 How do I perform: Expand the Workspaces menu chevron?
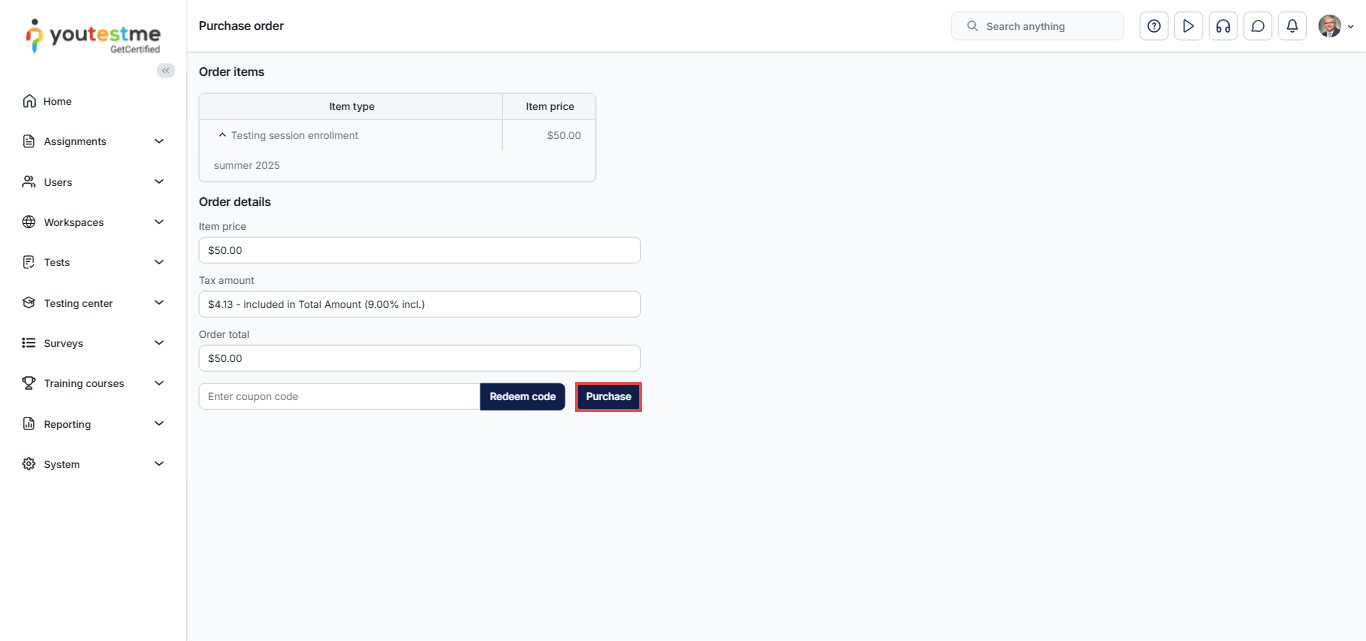[x=159, y=222]
